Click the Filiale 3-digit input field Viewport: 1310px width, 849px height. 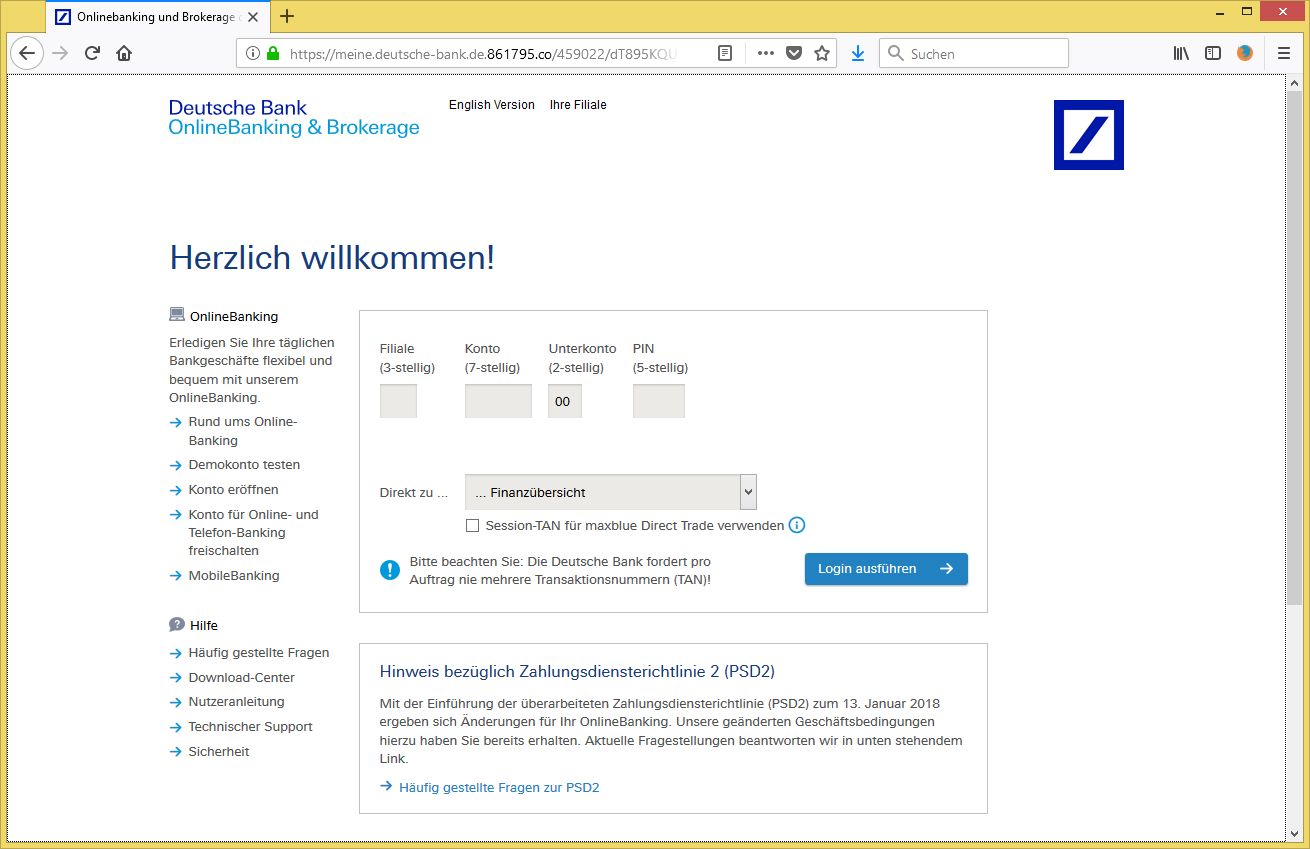tap(398, 401)
